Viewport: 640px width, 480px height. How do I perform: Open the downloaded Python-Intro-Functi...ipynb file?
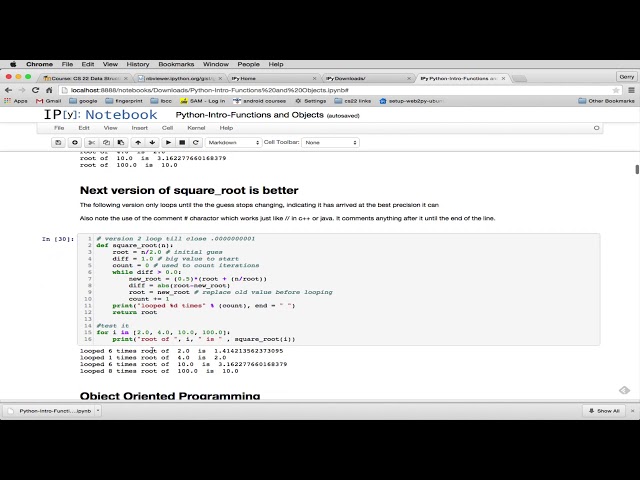51,411
